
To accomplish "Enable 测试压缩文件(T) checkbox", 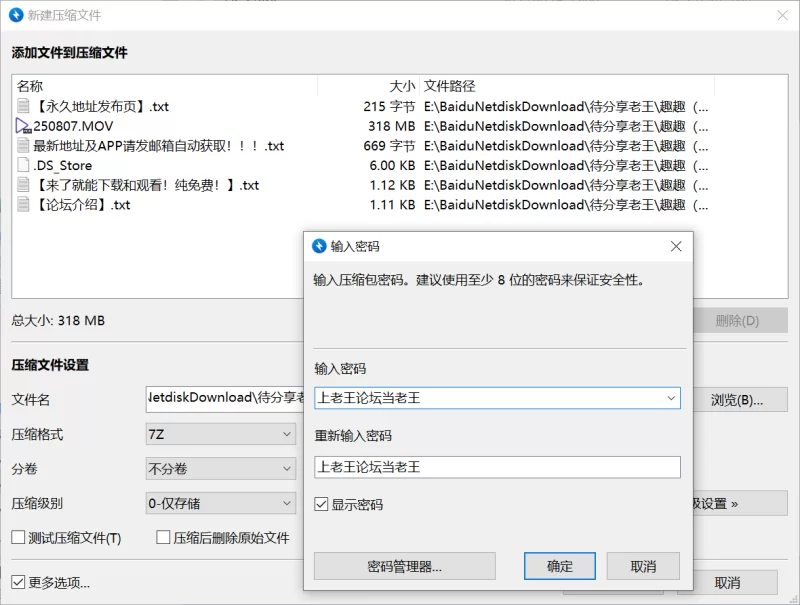I will click(x=18, y=538).
